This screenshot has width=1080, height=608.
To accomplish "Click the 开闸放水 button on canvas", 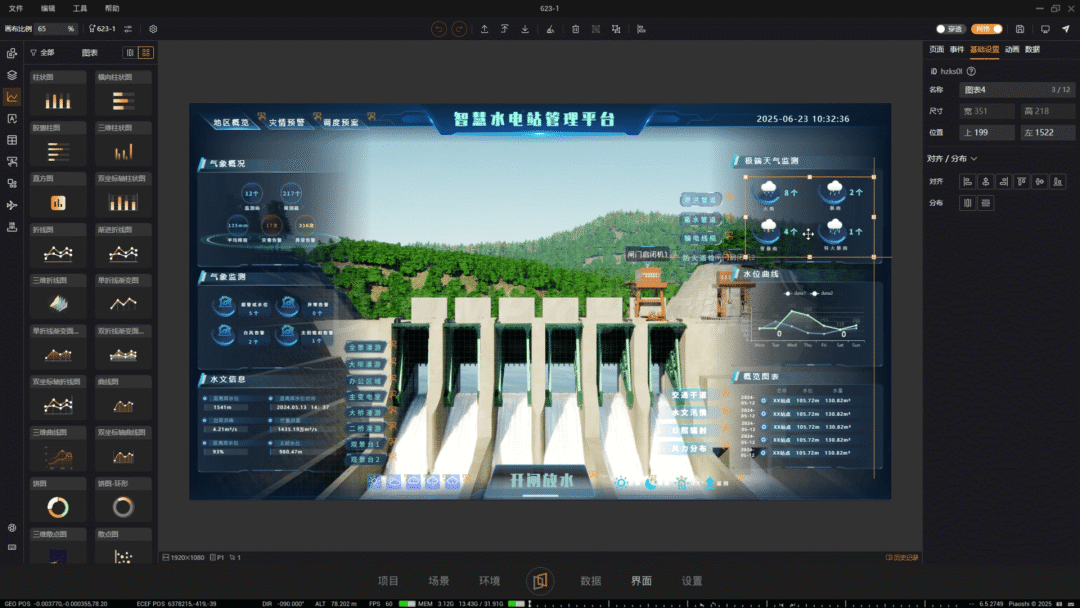I will [541, 481].
